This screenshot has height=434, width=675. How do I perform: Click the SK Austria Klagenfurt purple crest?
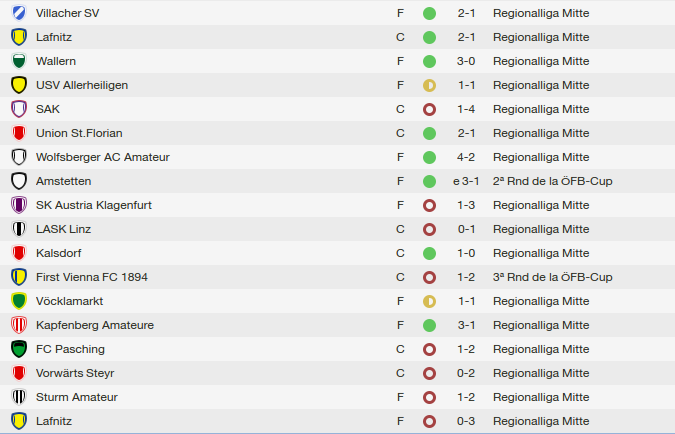click(x=19, y=205)
